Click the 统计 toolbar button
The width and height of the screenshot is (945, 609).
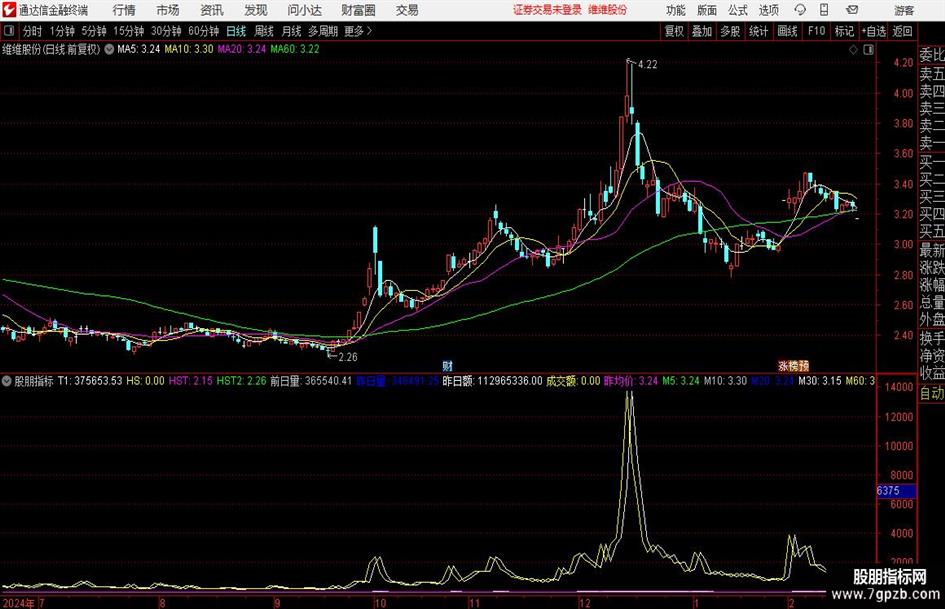click(758, 31)
